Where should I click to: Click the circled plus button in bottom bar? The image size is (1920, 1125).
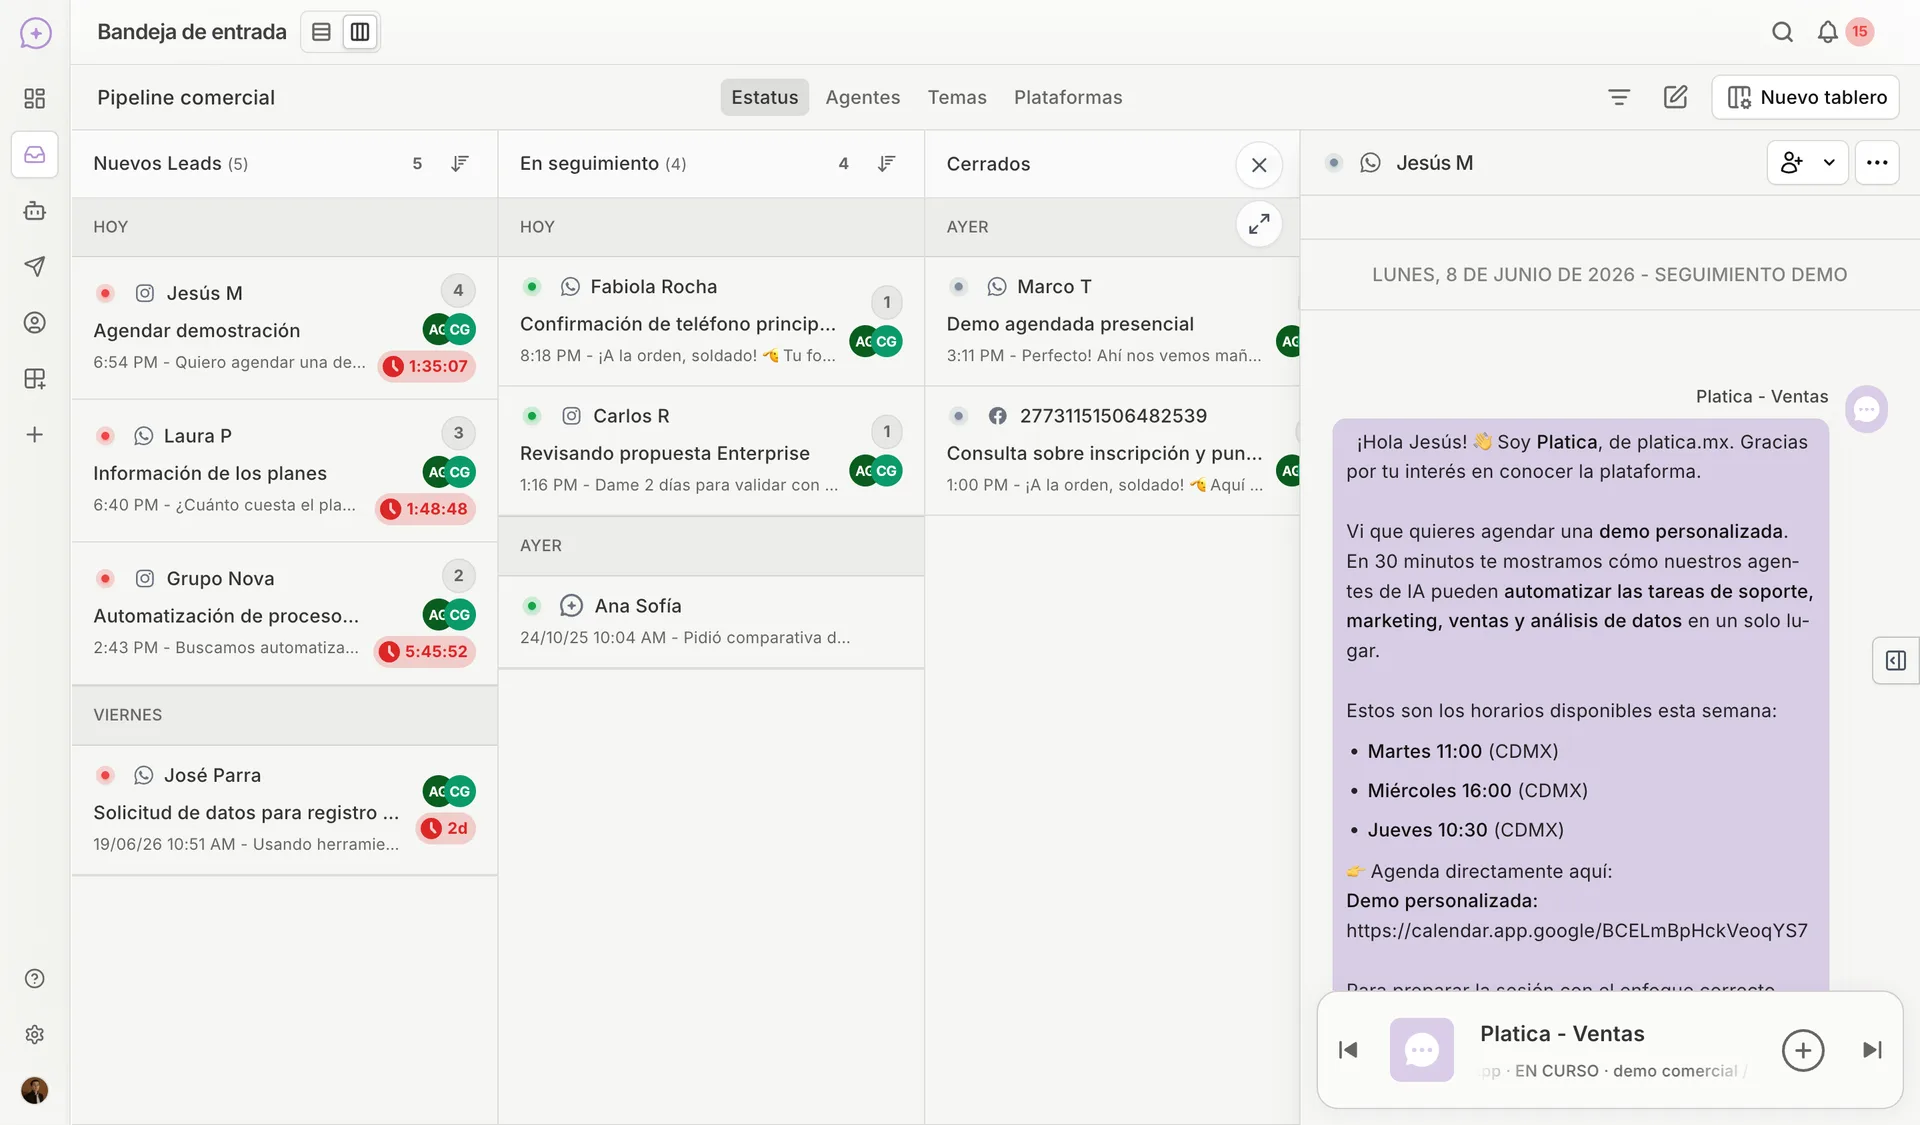pos(1803,1050)
